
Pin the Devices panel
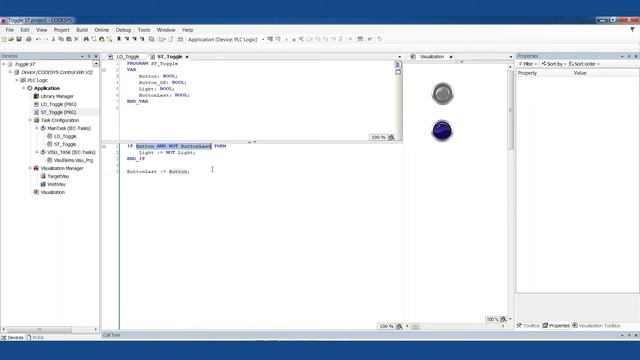tap(89, 56)
